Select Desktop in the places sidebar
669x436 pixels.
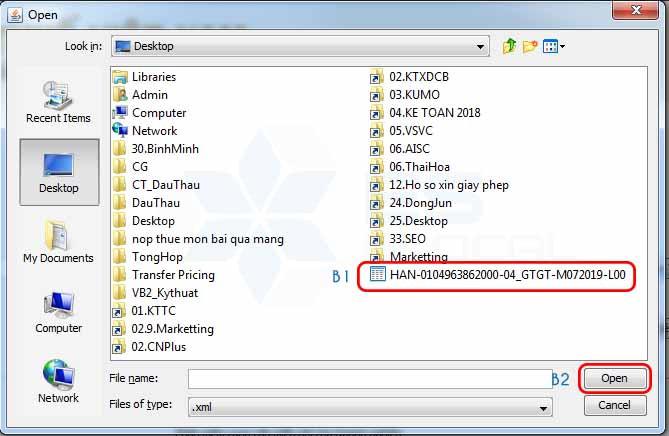tap(59, 172)
